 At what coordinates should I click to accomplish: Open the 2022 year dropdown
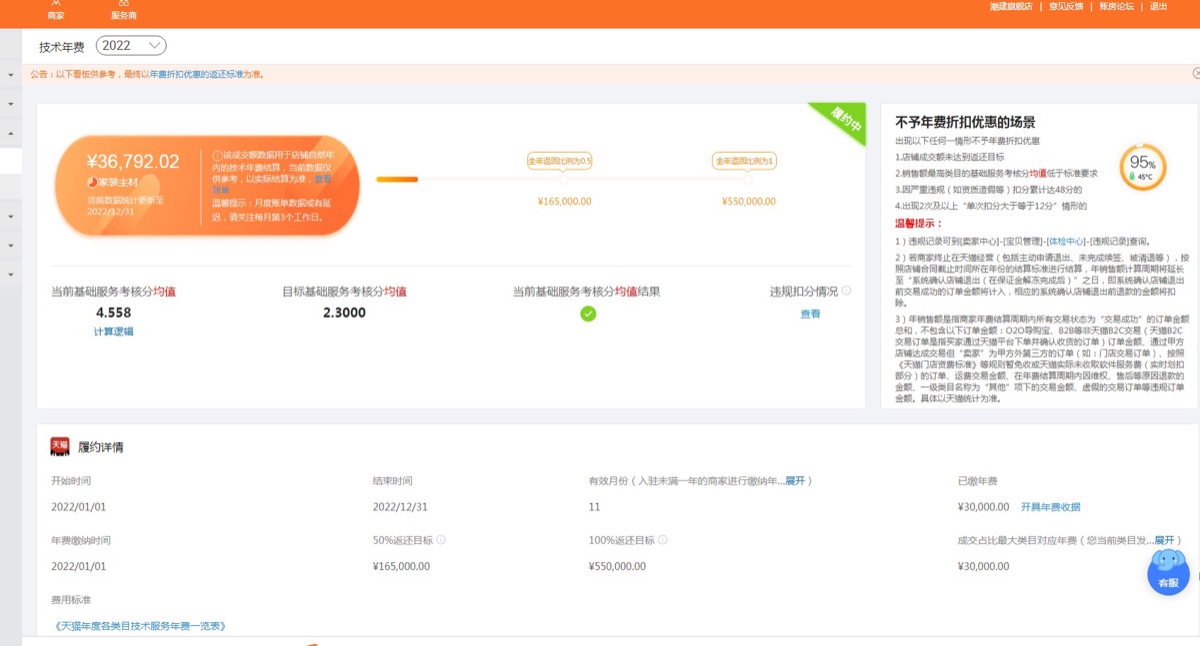pyautogui.click(x=131, y=45)
